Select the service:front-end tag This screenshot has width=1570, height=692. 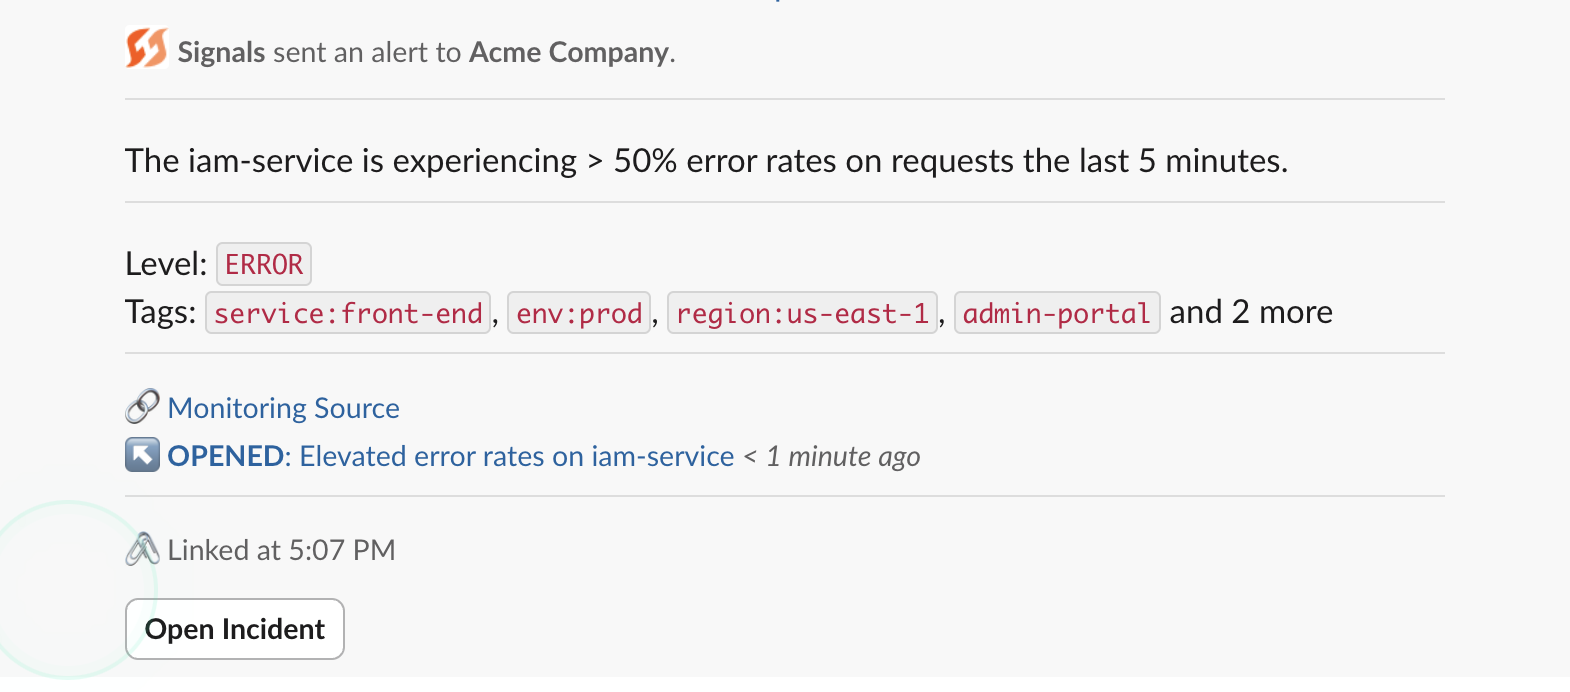click(x=348, y=313)
